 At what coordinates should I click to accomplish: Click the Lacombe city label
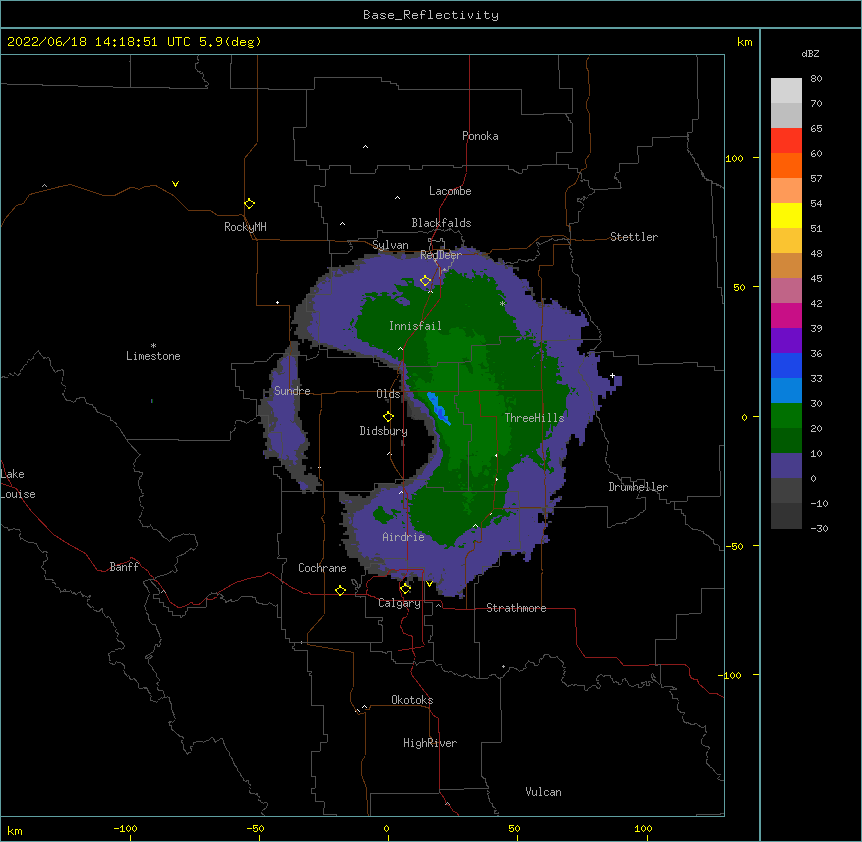450,191
